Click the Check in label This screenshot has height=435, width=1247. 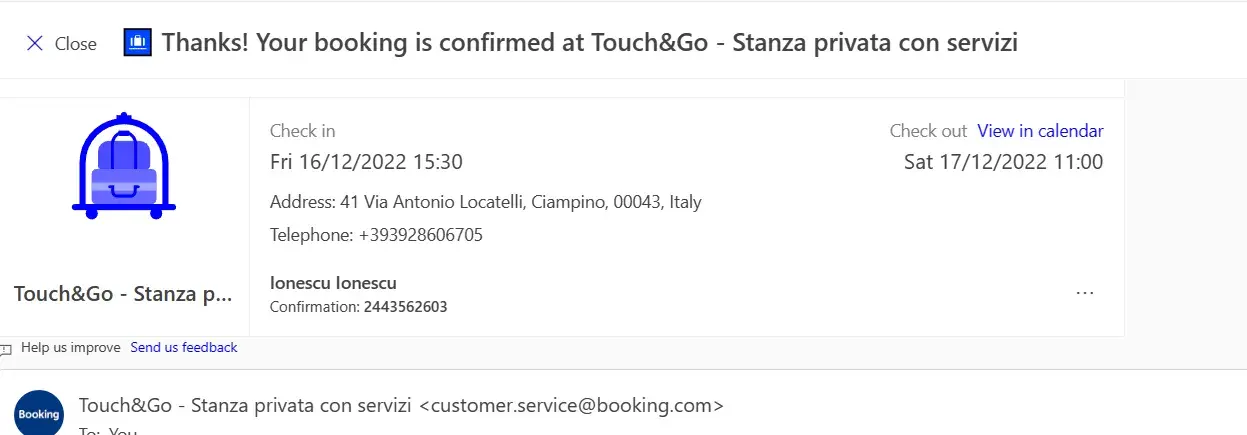[x=302, y=131]
